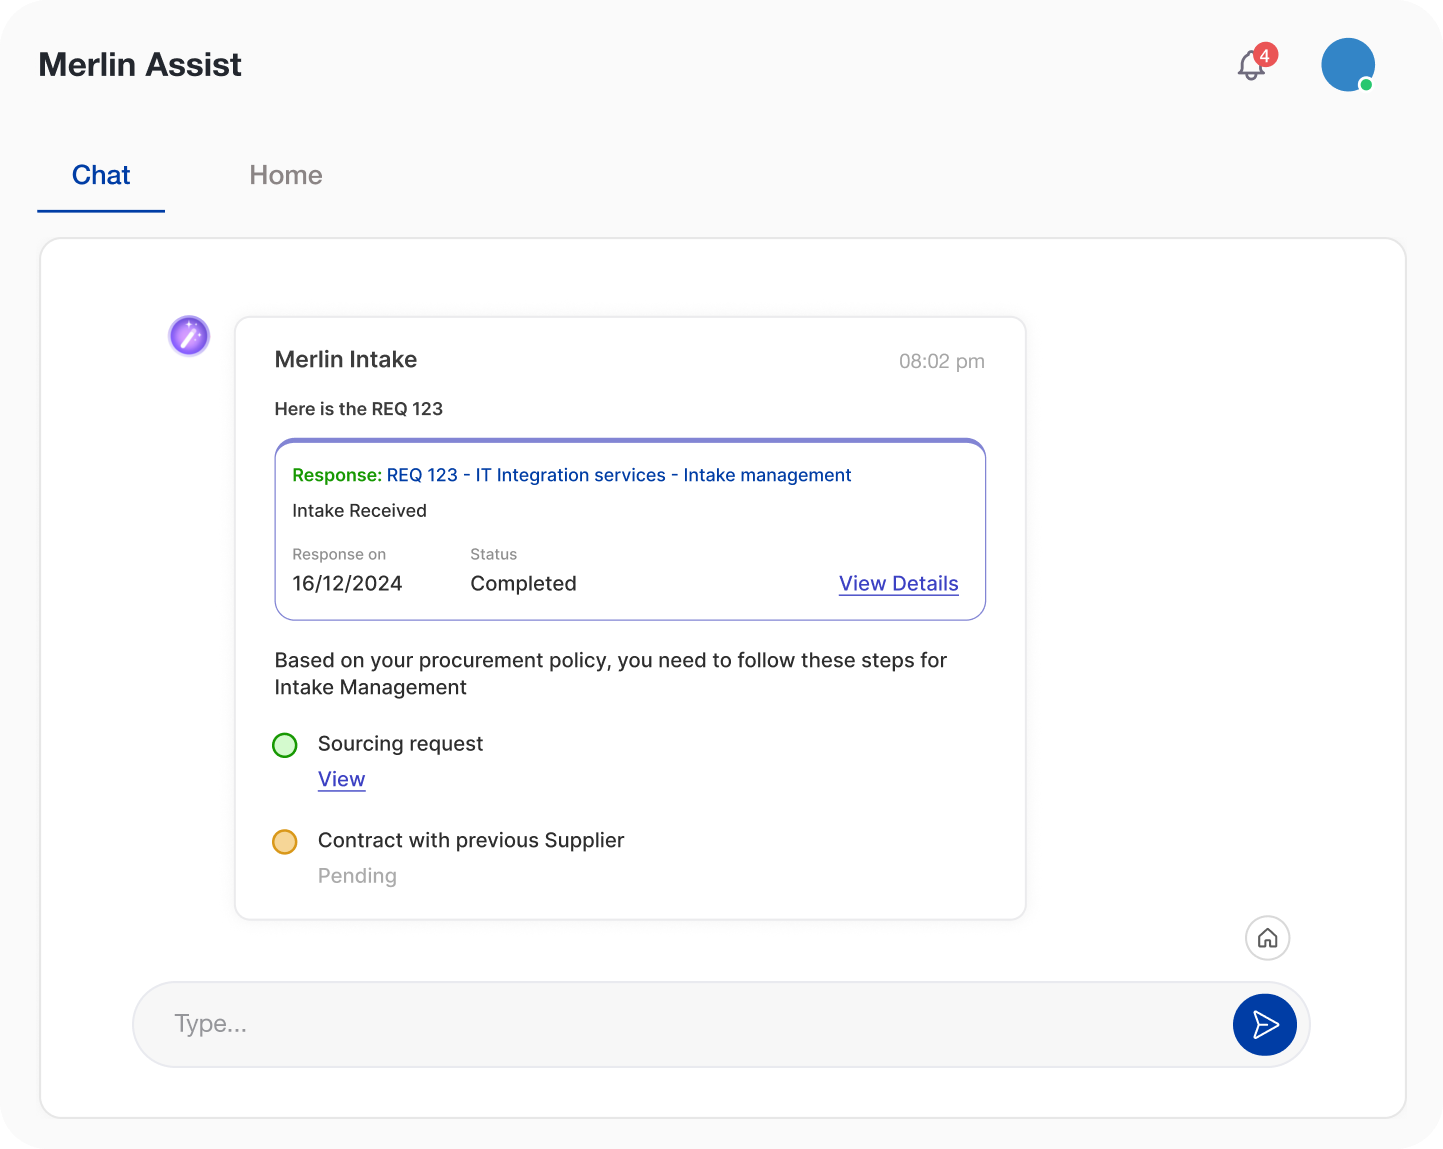
Task: Select the orange Contract step status circle
Action: point(285,842)
